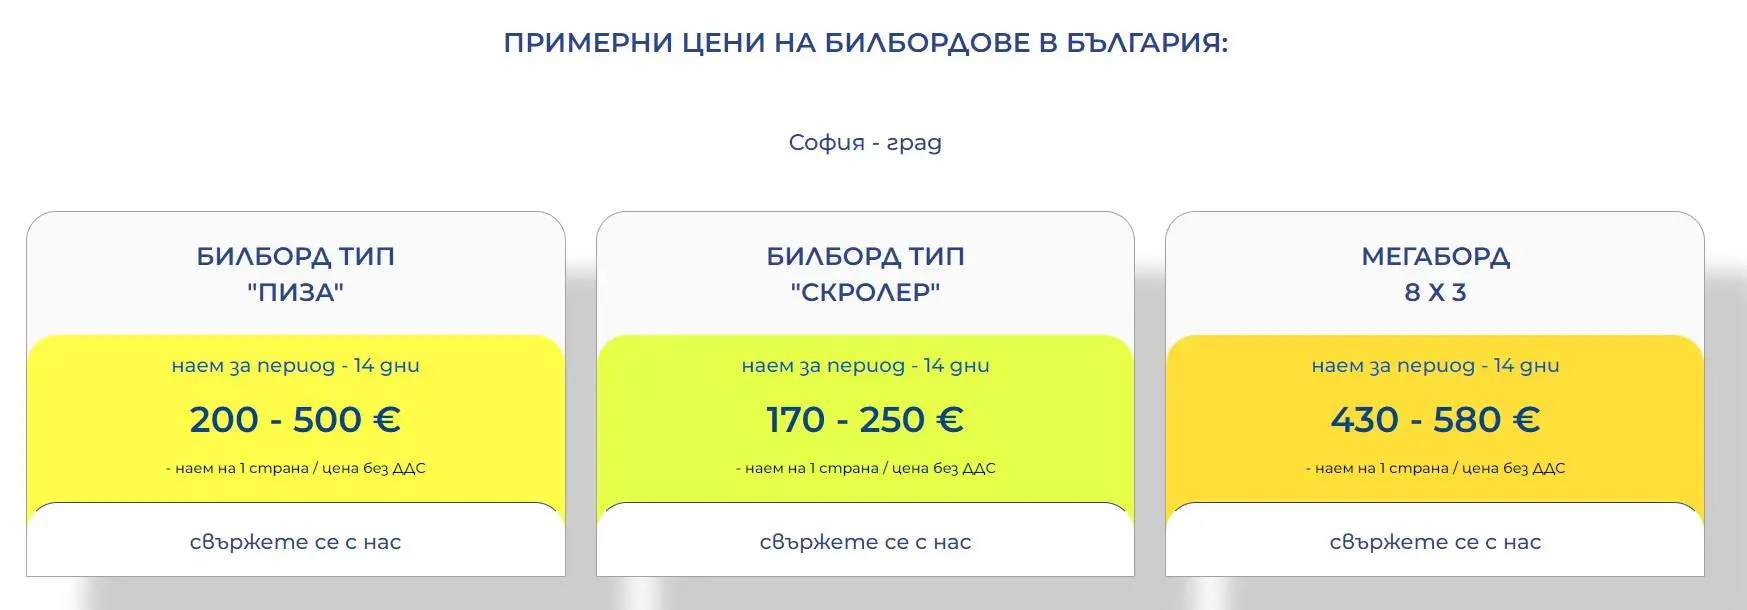Open "свържете се с нас" under the Мегаборд card
The width and height of the screenshot is (1747, 610).
(1435, 542)
